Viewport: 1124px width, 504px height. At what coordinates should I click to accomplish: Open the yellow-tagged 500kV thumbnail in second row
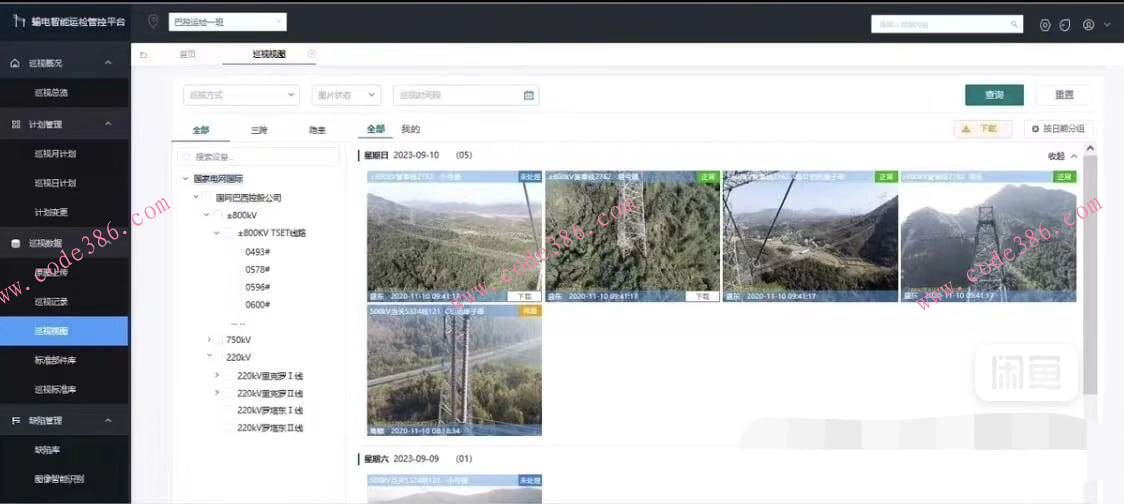tap(454, 370)
